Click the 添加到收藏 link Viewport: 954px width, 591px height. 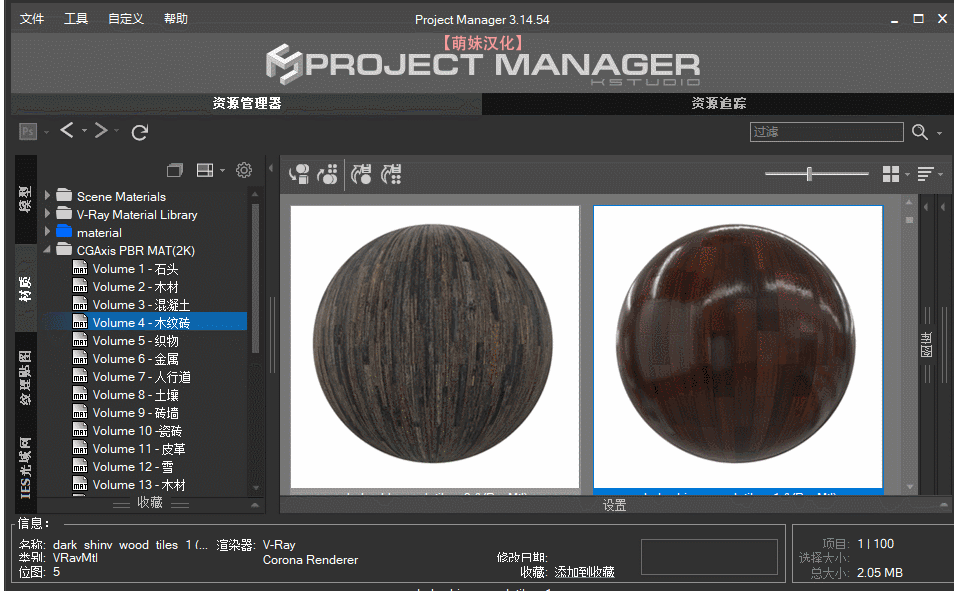583,573
